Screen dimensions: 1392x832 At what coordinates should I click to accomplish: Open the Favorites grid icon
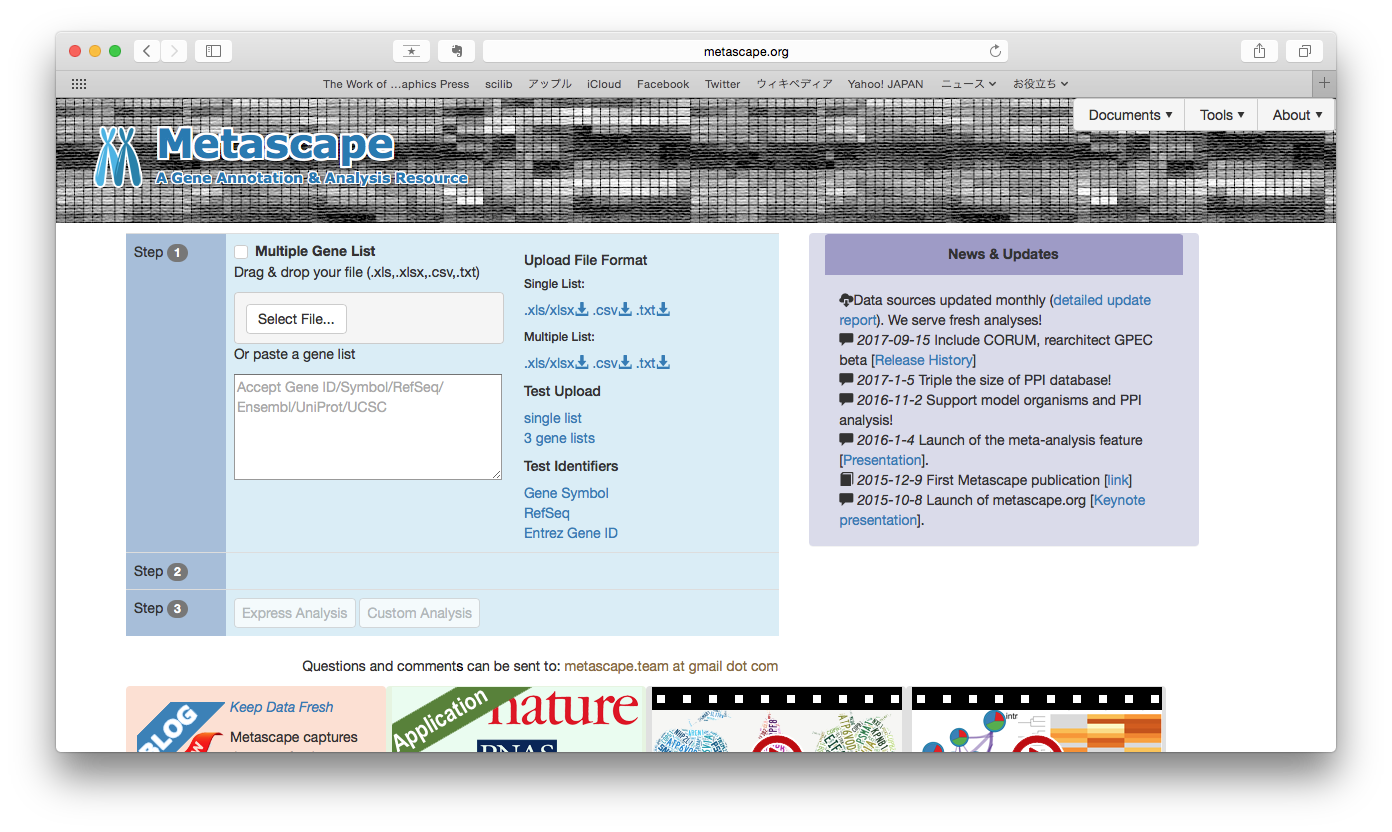pos(79,84)
